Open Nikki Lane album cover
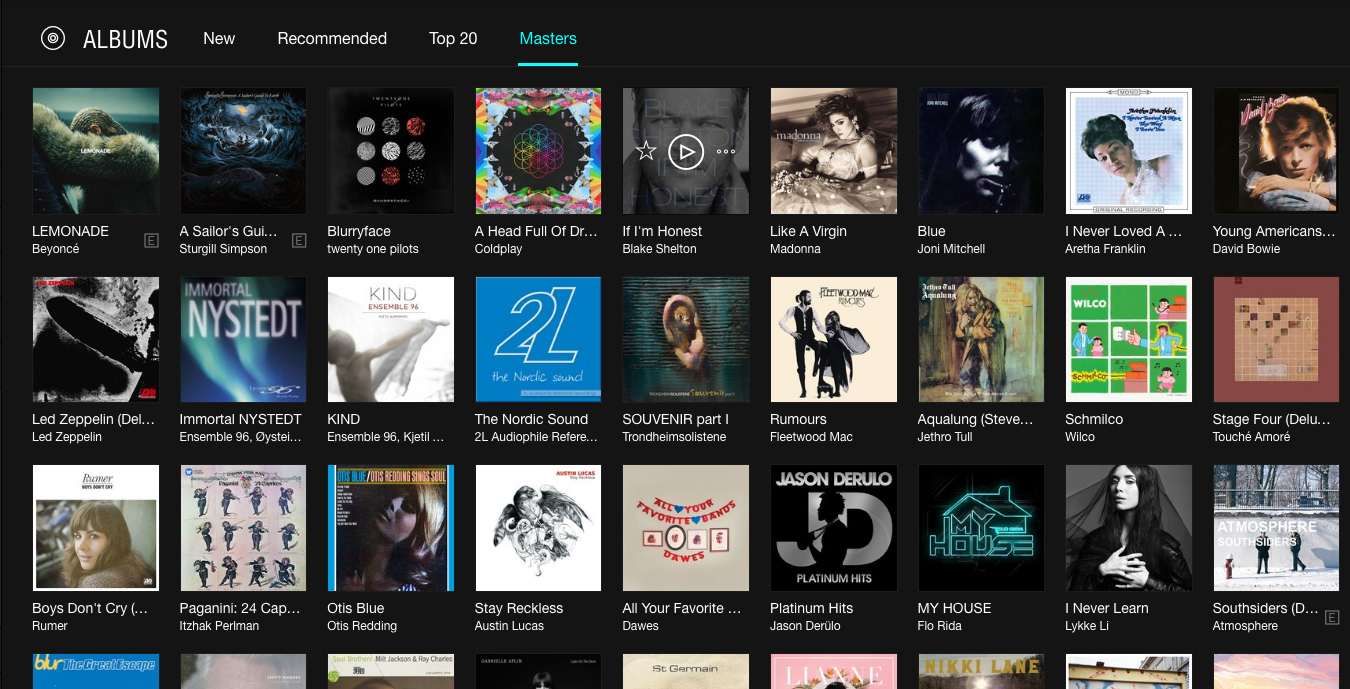Screen dimensions: 1350x689 pyautogui.click(x=981, y=671)
